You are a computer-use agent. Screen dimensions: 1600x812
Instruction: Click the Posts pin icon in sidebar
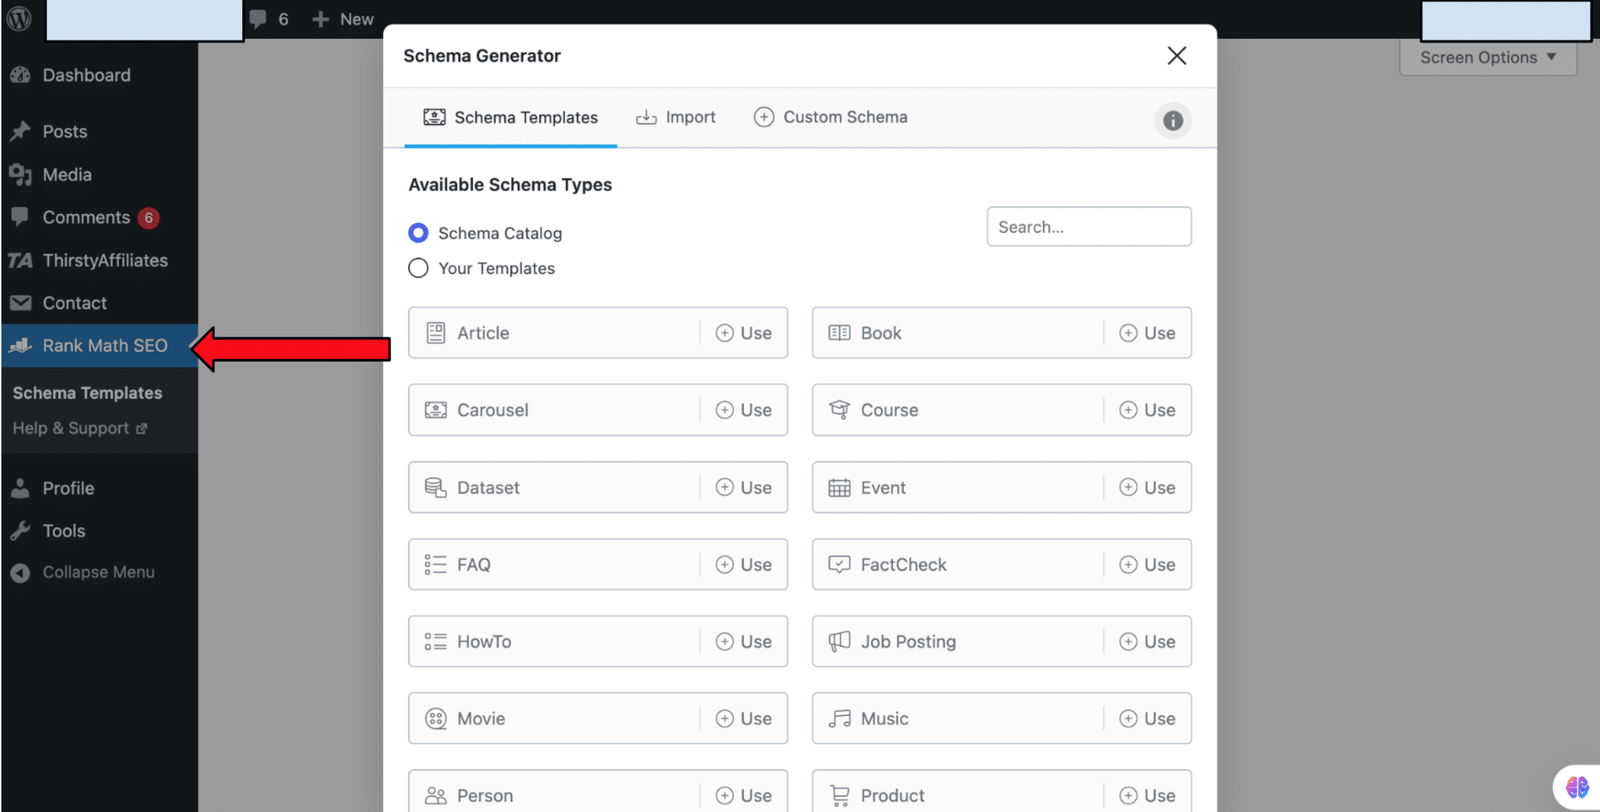pyautogui.click(x=20, y=131)
